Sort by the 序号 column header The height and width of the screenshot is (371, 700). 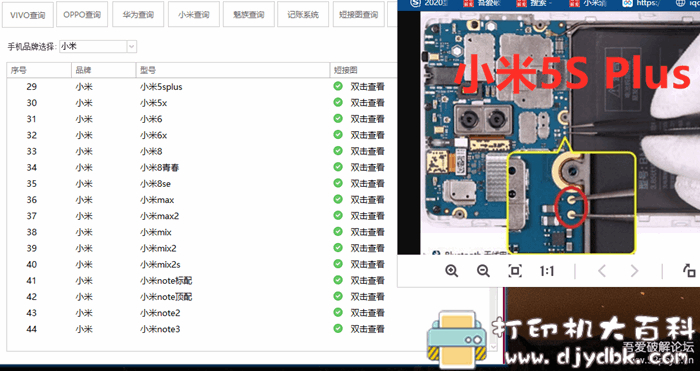click(39, 70)
